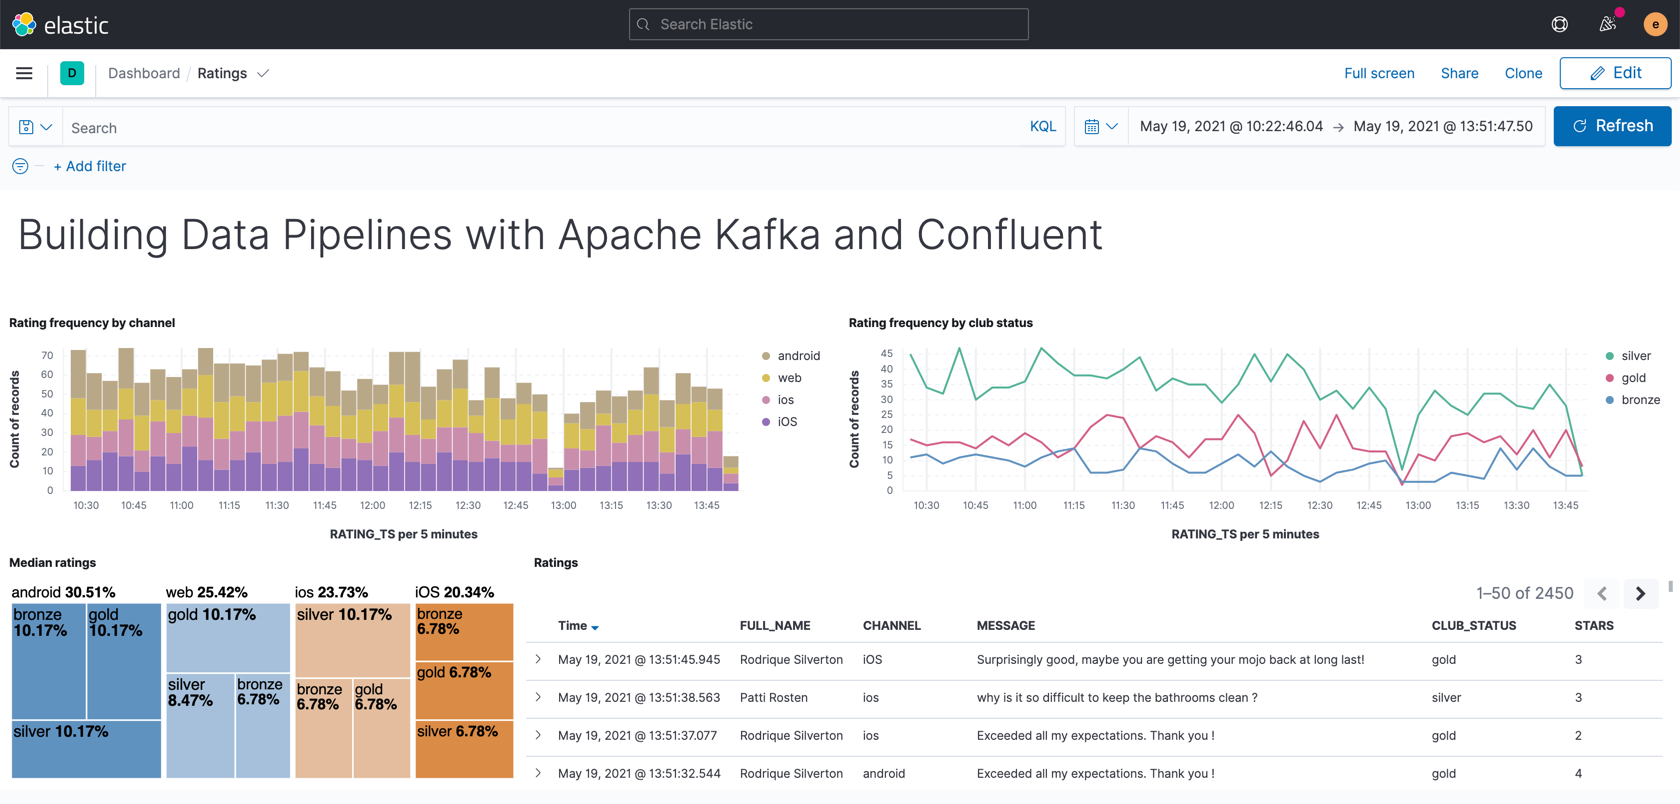Open the Ratings breadcrumb dropdown
Viewport: 1680px width, 804px height.
[233, 73]
